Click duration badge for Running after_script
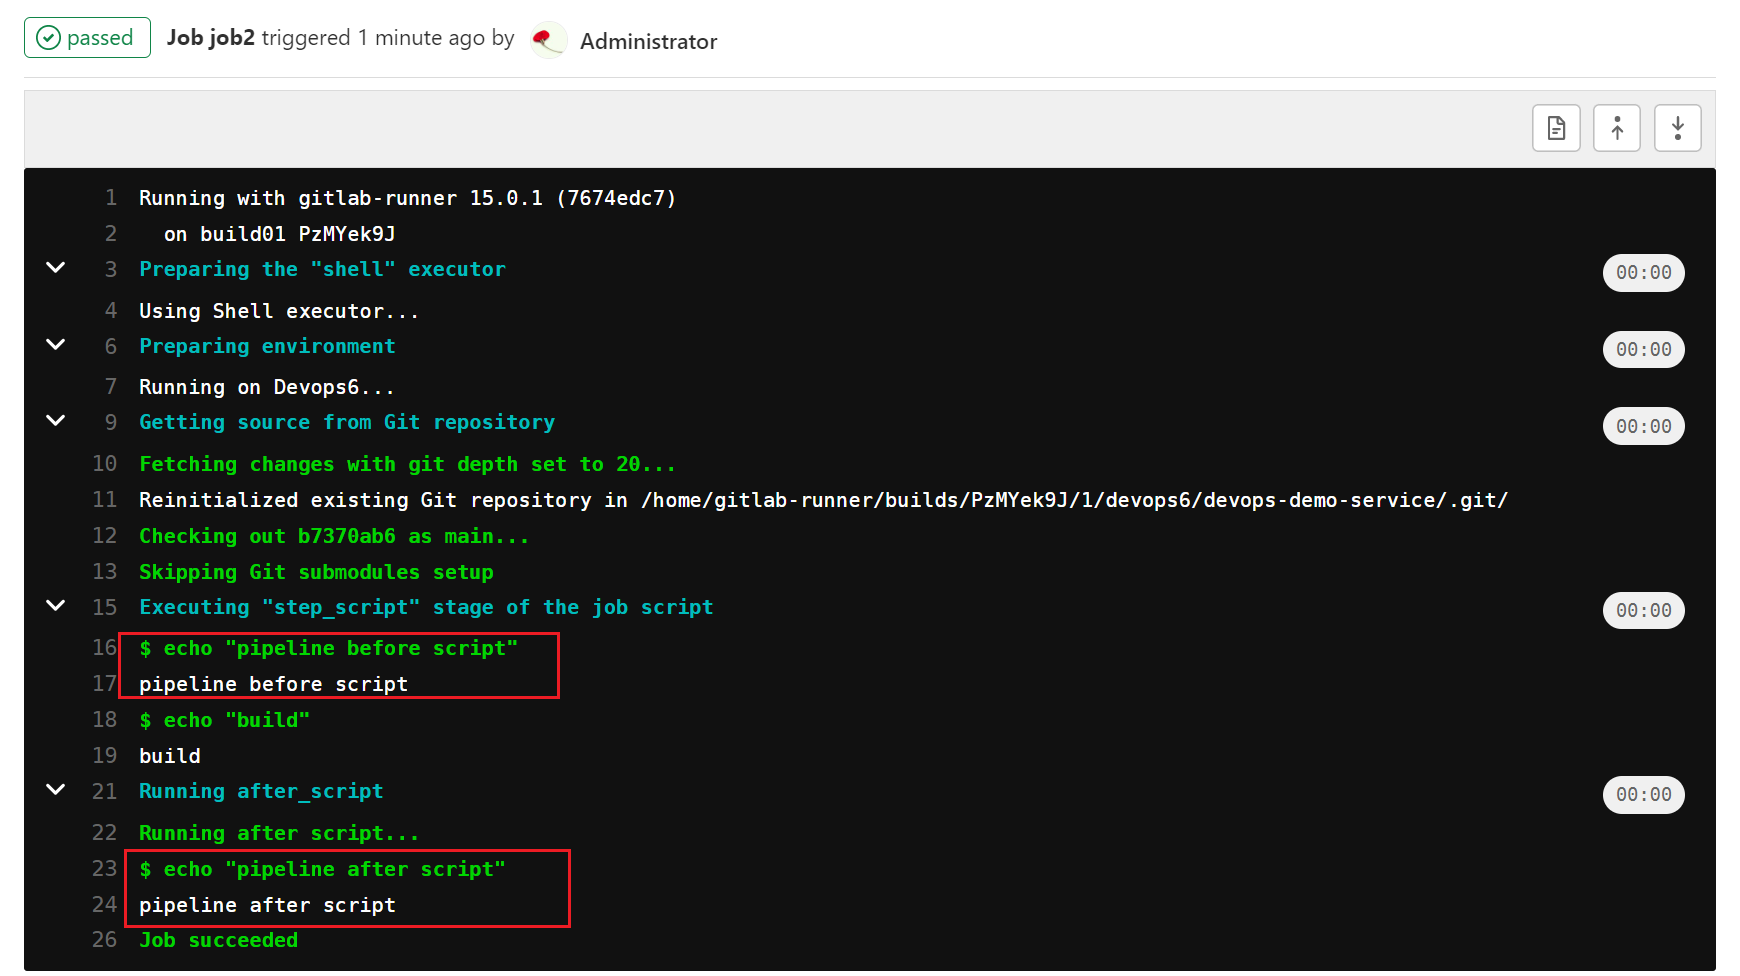 1643,795
